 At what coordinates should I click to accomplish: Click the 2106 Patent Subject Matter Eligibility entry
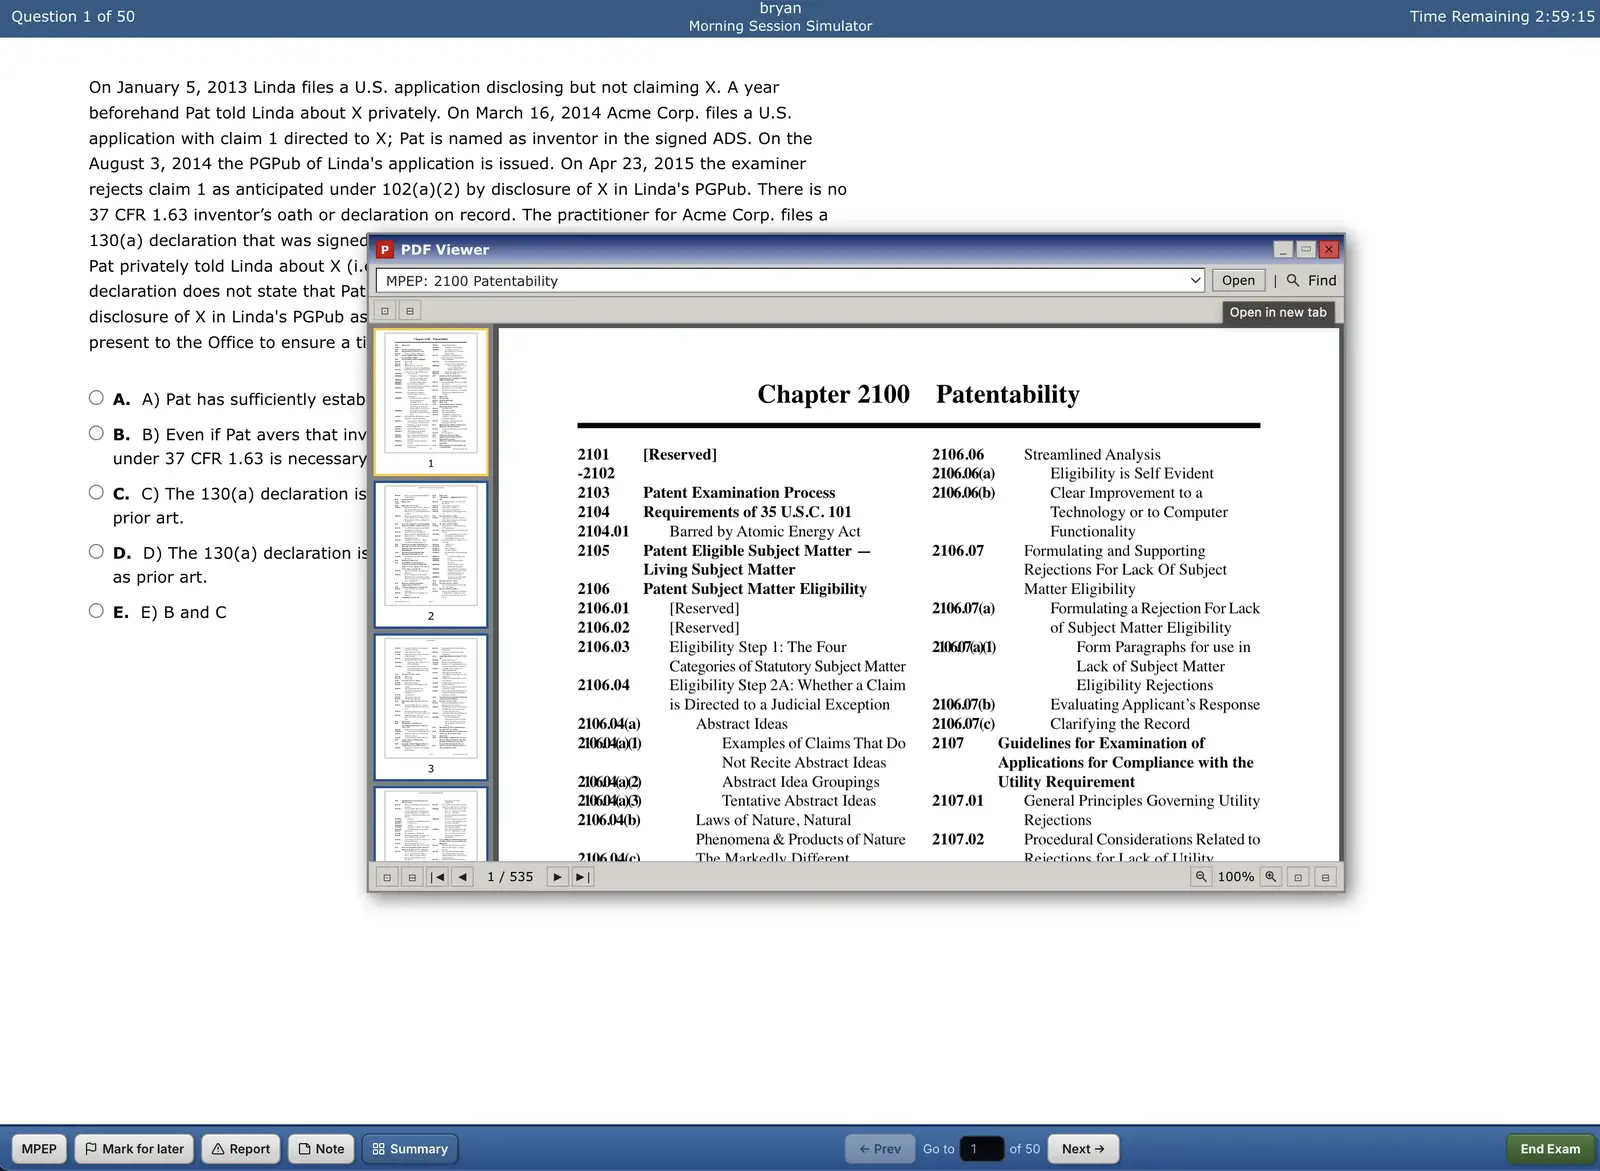[722, 589]
